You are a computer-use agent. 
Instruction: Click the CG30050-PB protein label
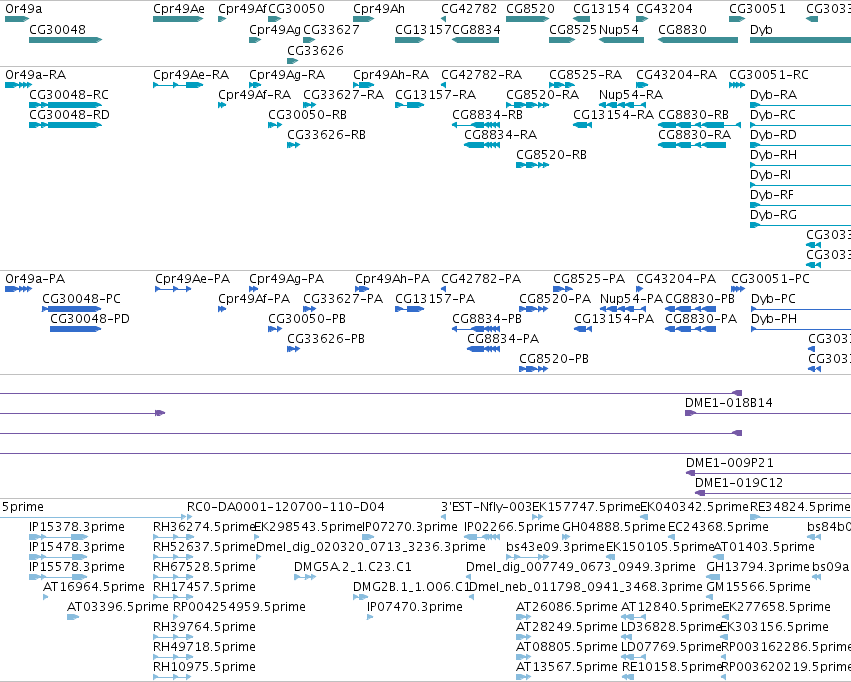coord(307,319)
